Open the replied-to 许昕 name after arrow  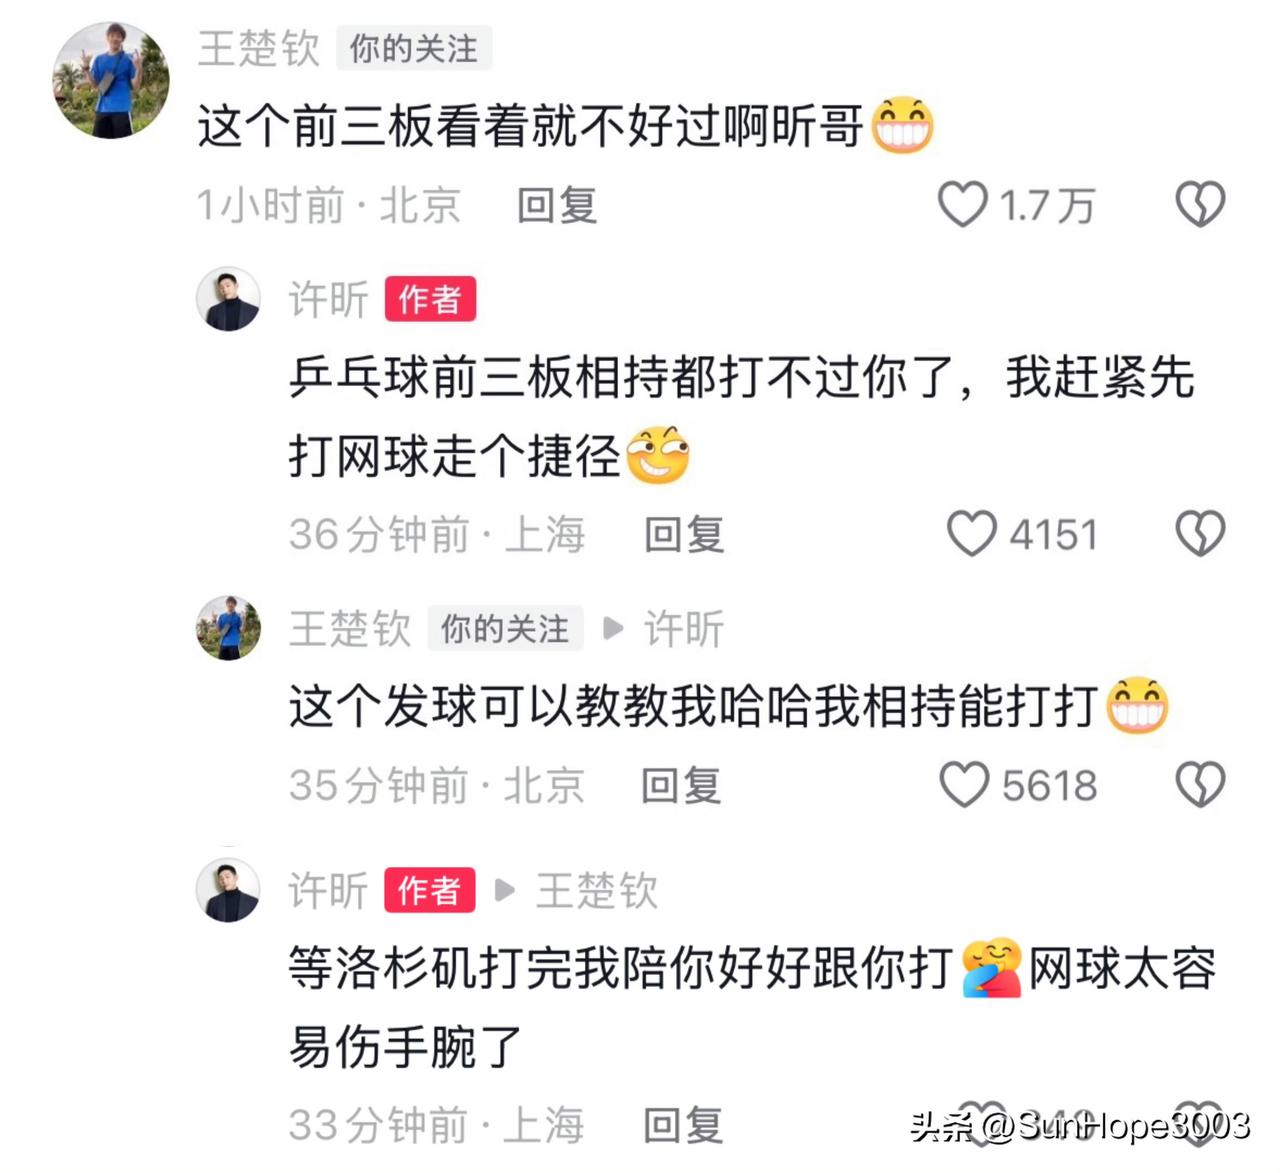point(684,629)
